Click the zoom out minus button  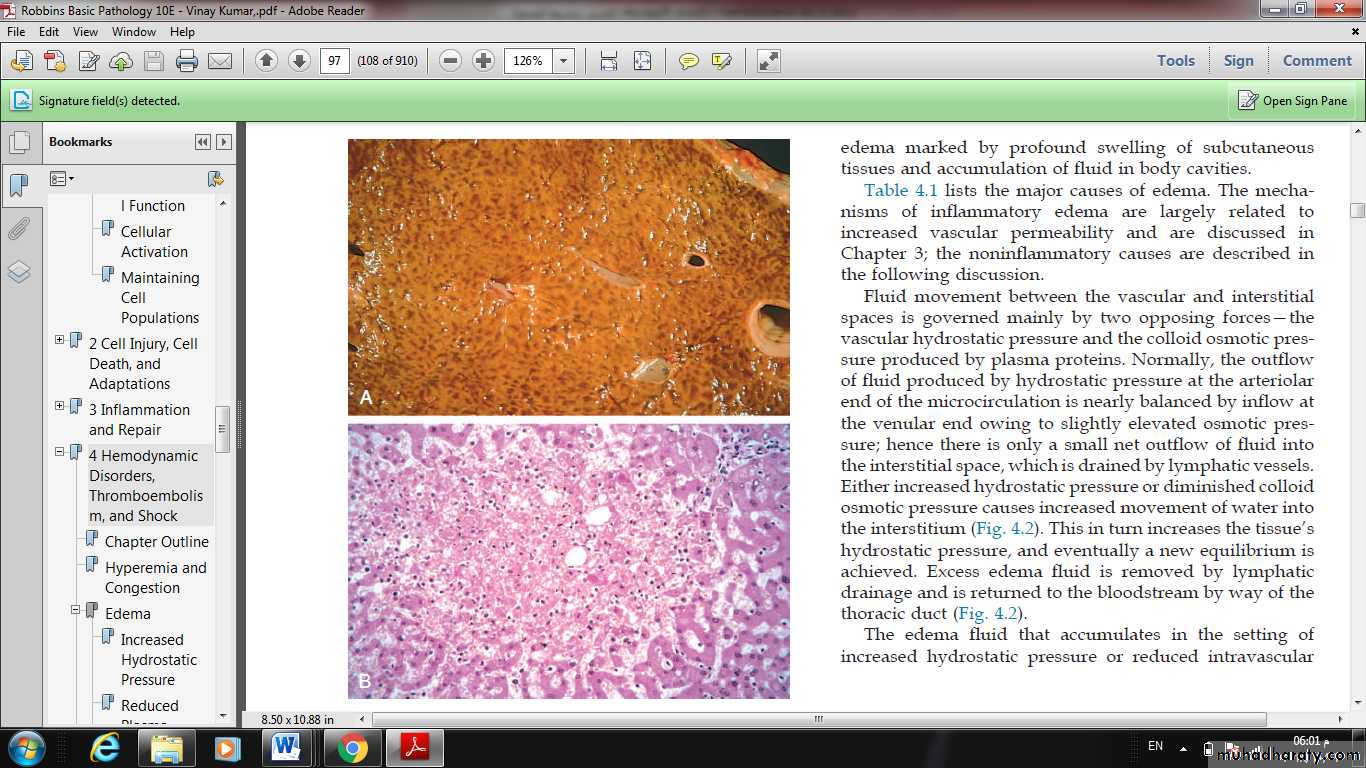pyautogui.click(x=450, y=61)
